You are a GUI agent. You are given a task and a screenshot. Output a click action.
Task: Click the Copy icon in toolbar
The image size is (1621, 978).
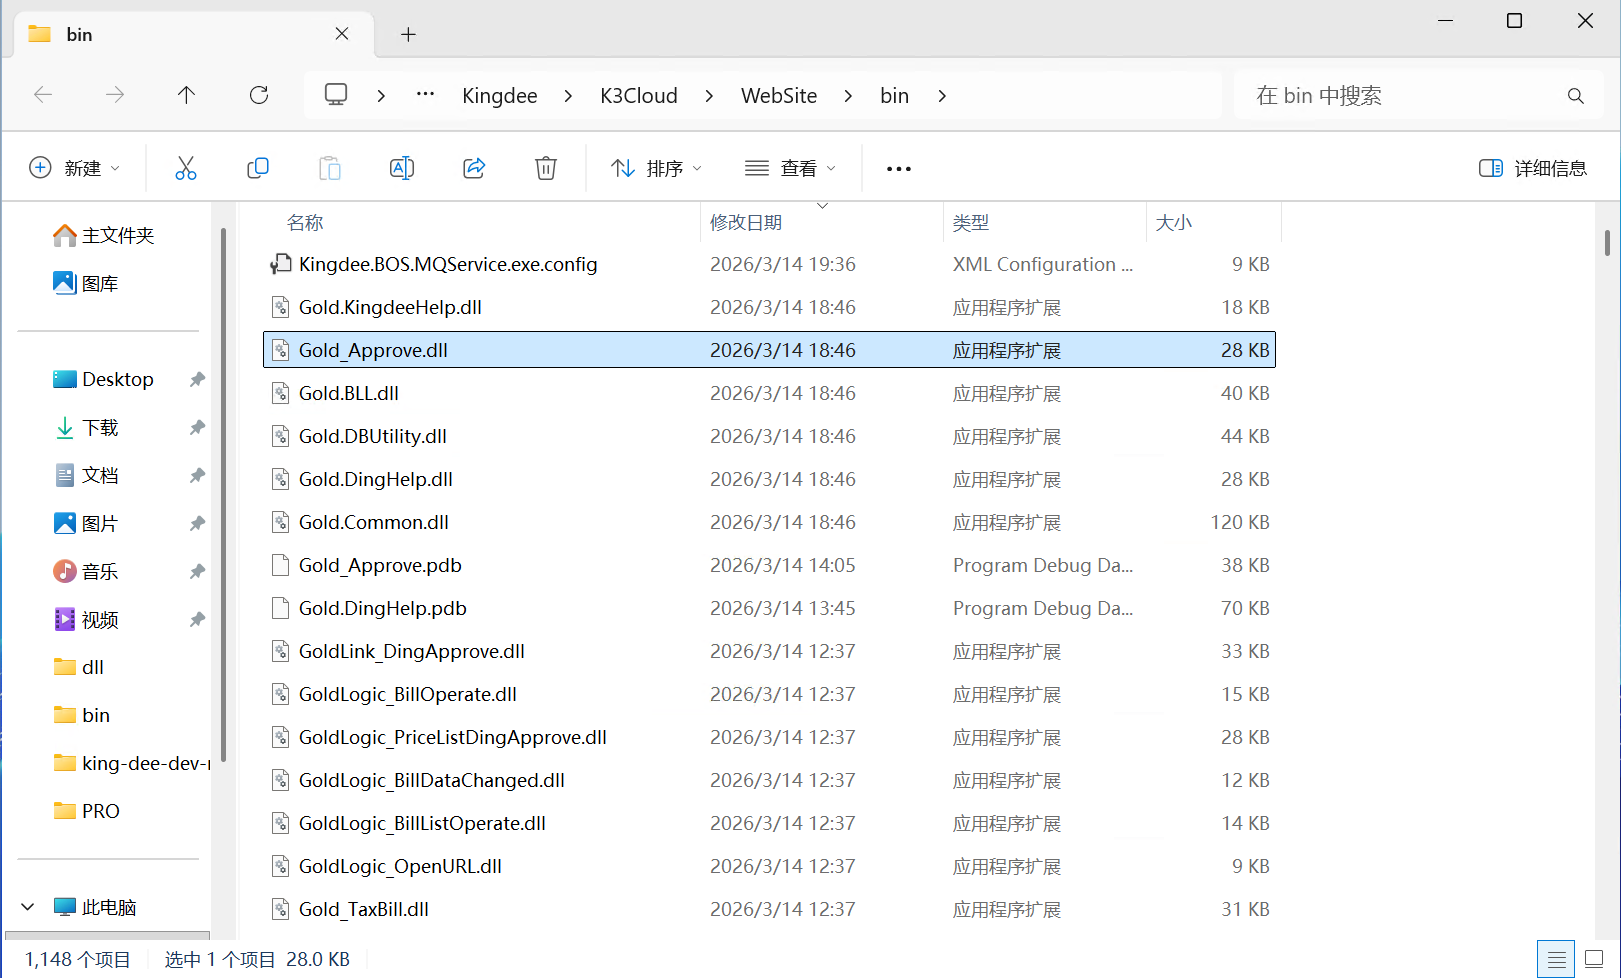coord(258,168)
